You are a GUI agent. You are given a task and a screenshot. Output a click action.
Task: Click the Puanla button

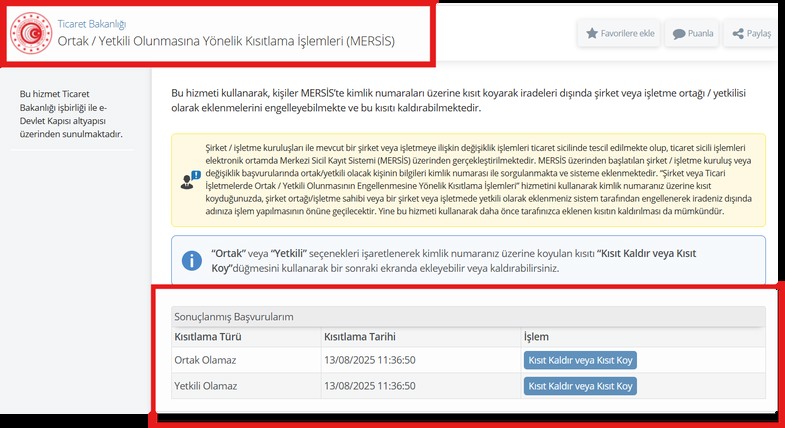click(x=692, y=34)
